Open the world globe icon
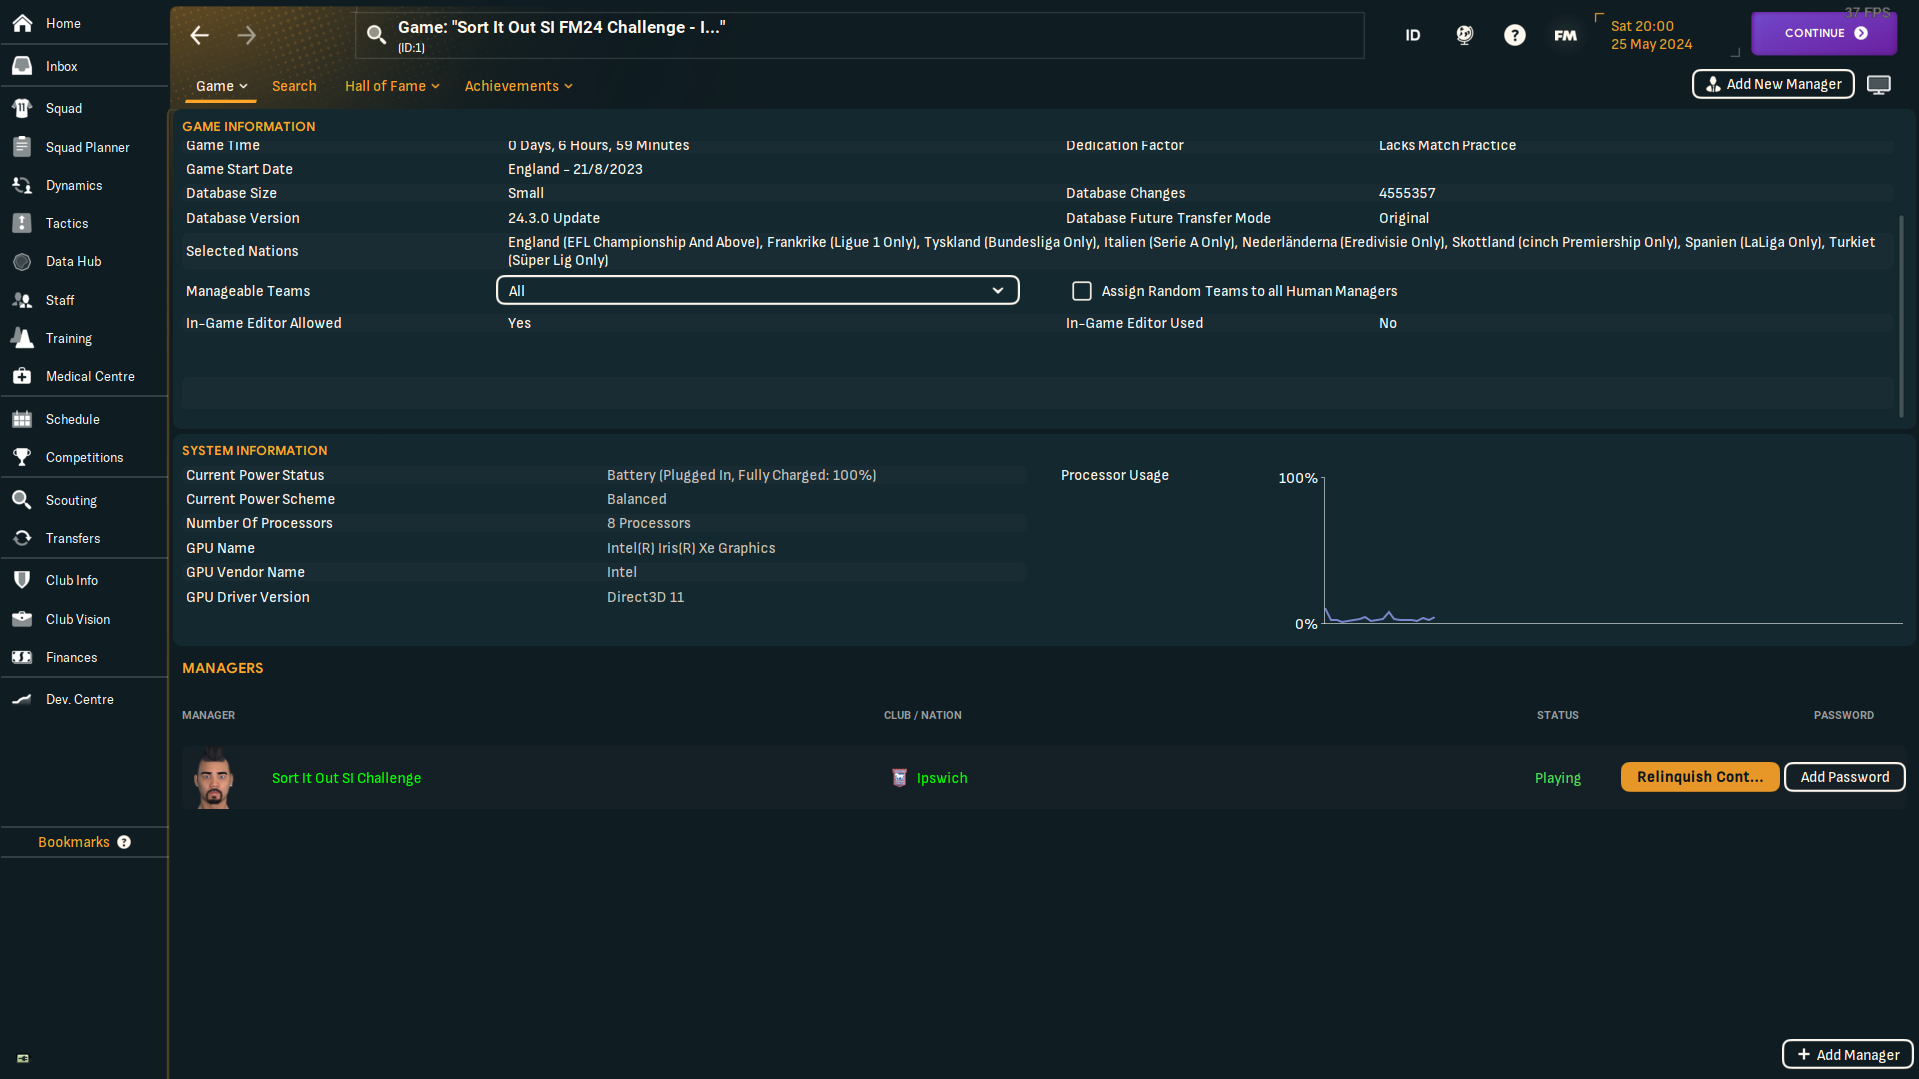Image resolution: width=1919 pixels, height=1079 pixels. (1464, 35)
